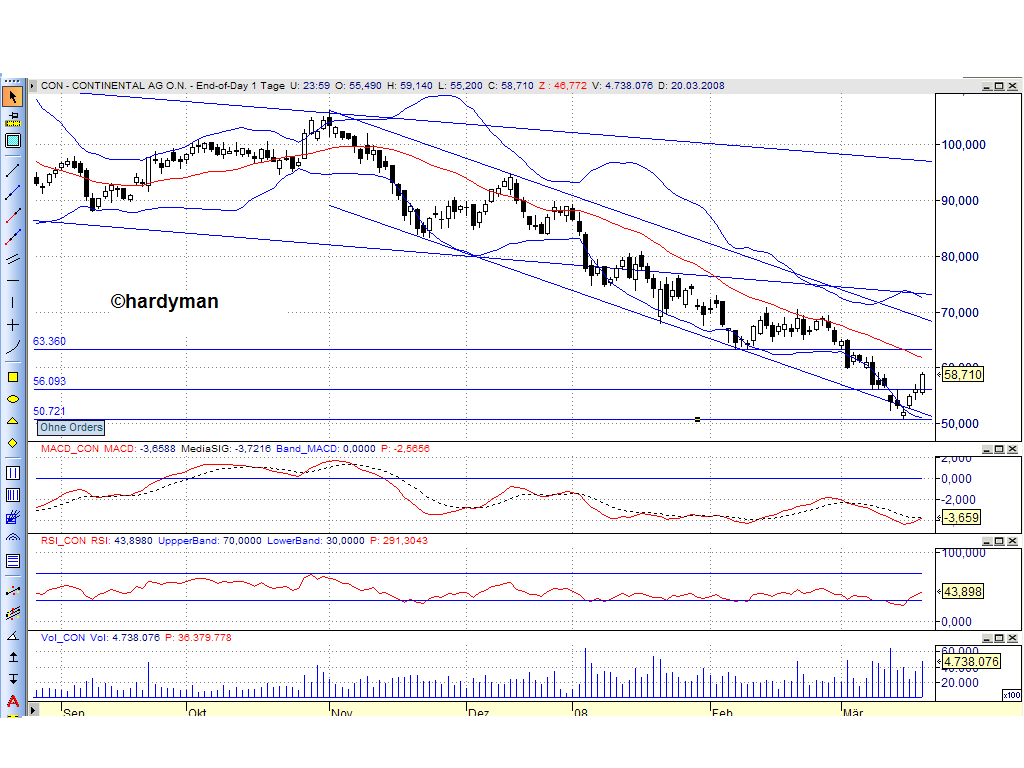This screenshot has height=768, width=1024.
Task: Activate the zoom rectangle tool
Action: point(13,140)
